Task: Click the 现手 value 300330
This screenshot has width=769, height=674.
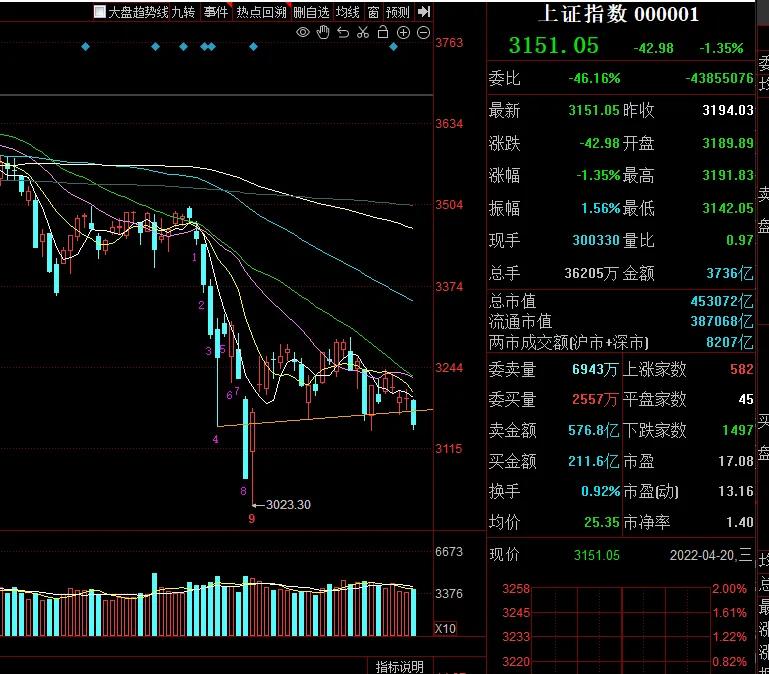Action: click(x=596, y=240)
